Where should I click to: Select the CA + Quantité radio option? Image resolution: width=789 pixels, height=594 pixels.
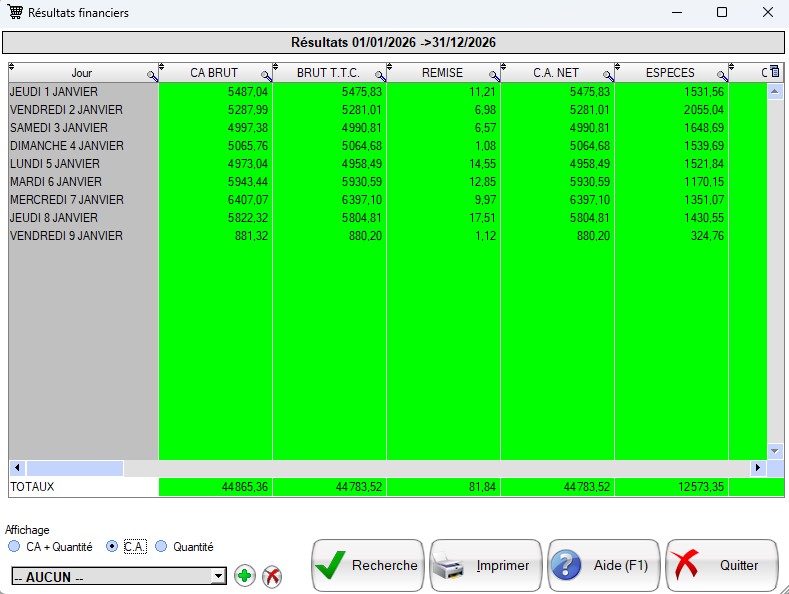[x=14, y=547]
